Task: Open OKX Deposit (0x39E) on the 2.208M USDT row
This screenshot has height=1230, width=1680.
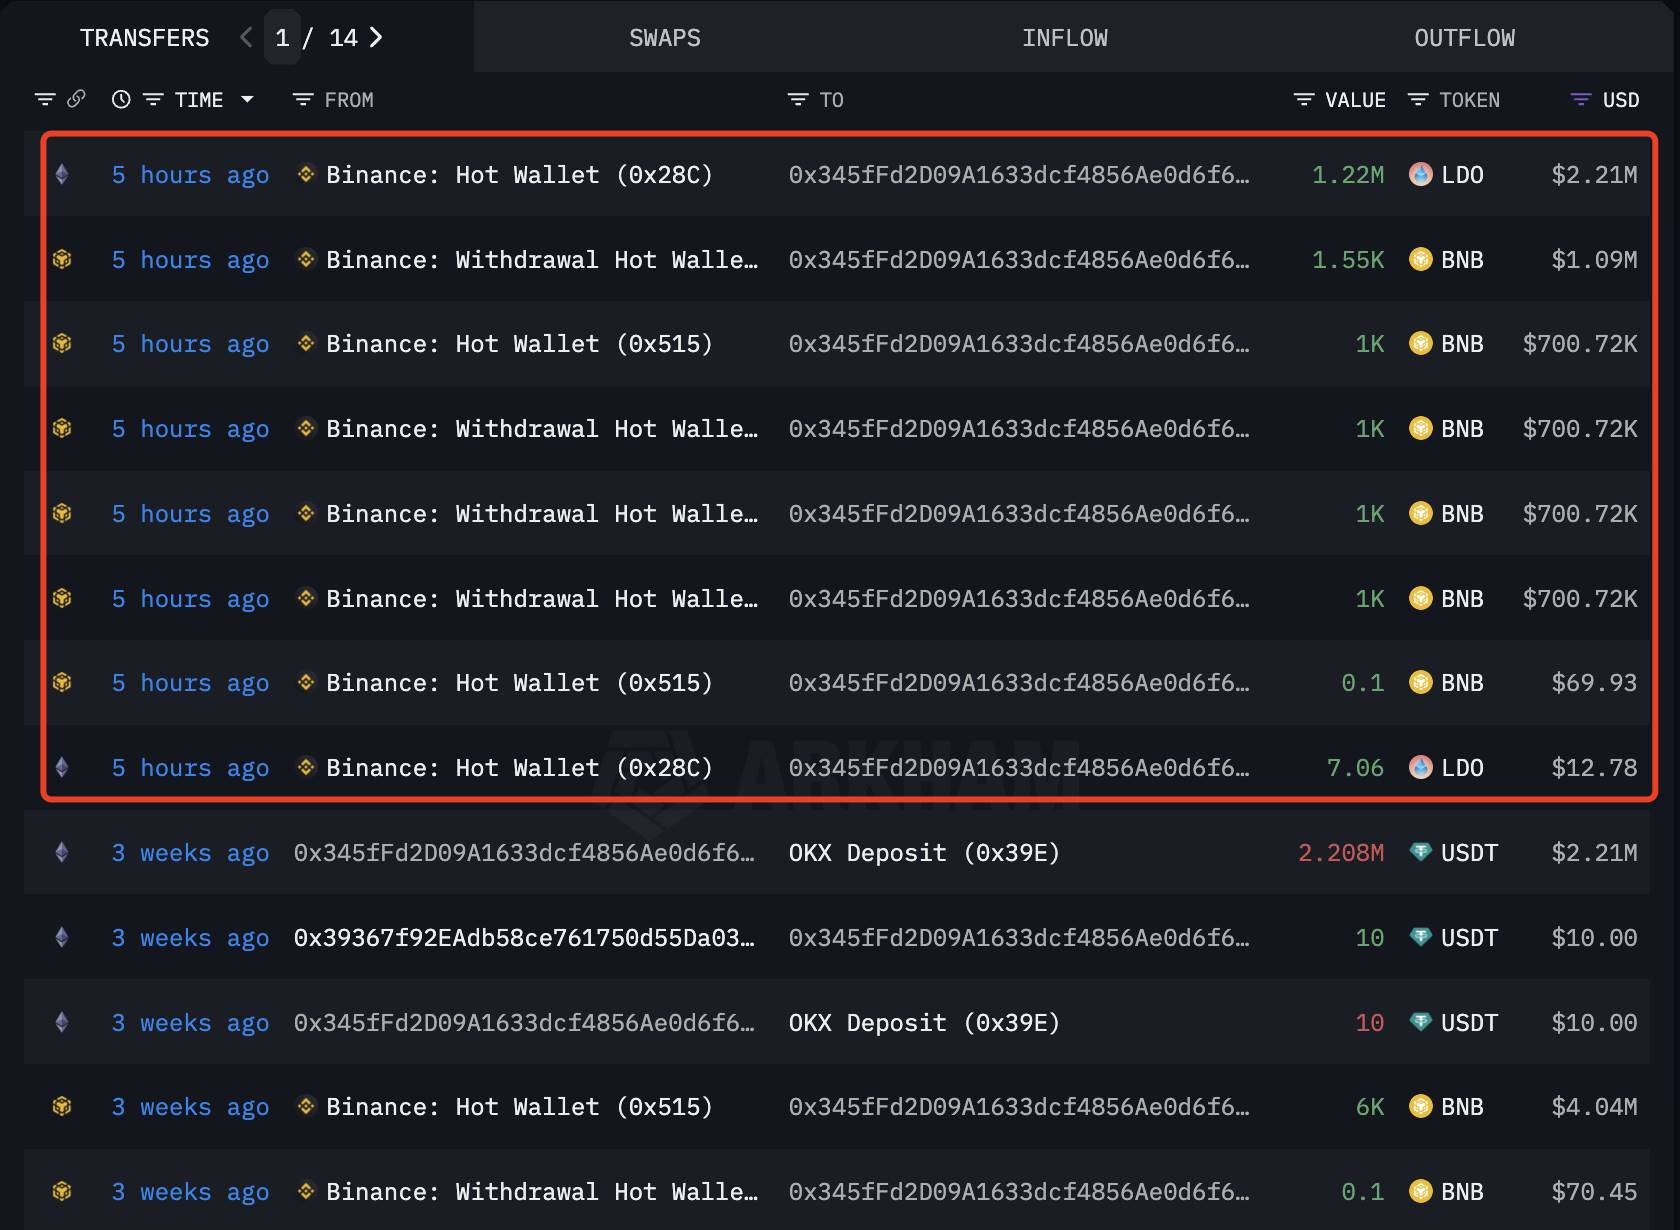Action: [924, 853]
